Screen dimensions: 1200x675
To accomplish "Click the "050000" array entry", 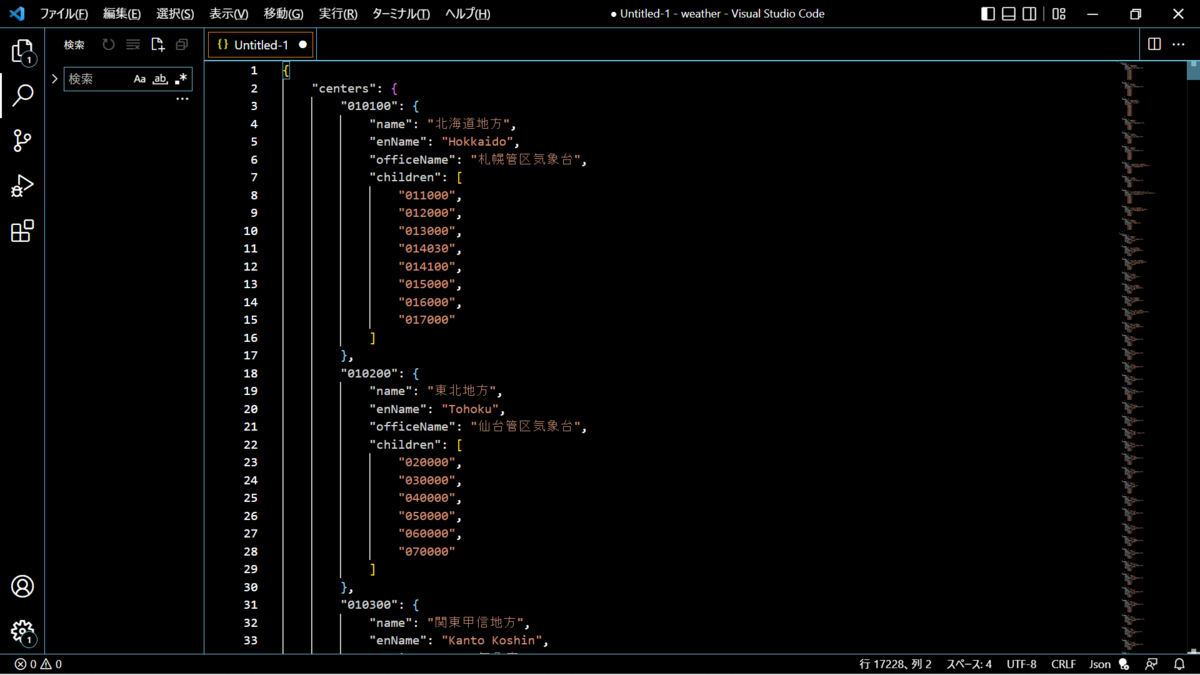I will 427,516.
